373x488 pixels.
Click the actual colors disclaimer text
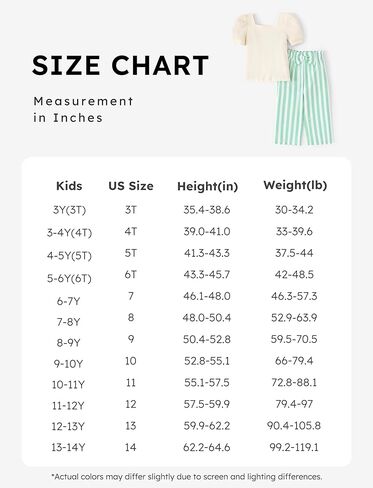[187, 477]
